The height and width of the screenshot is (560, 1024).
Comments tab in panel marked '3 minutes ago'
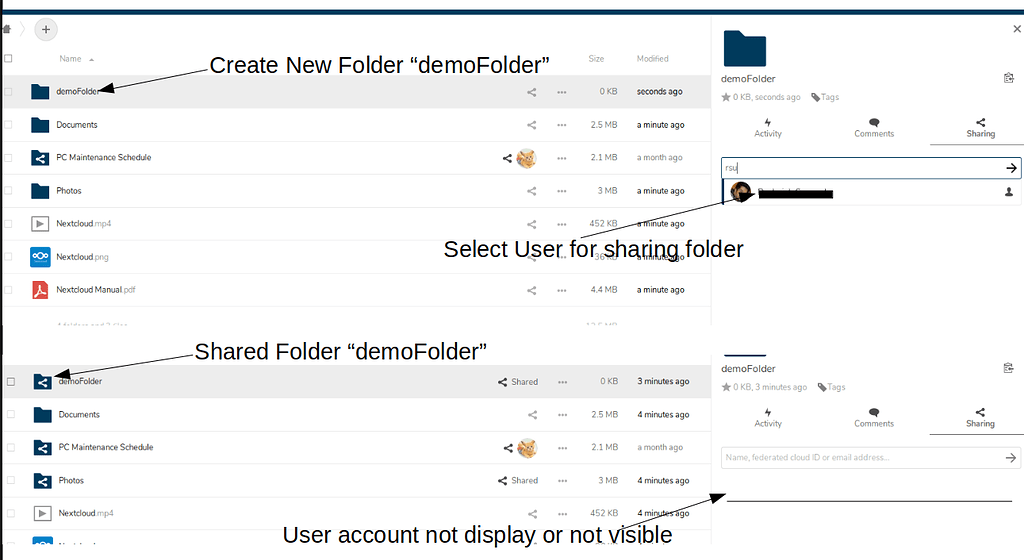874,418
